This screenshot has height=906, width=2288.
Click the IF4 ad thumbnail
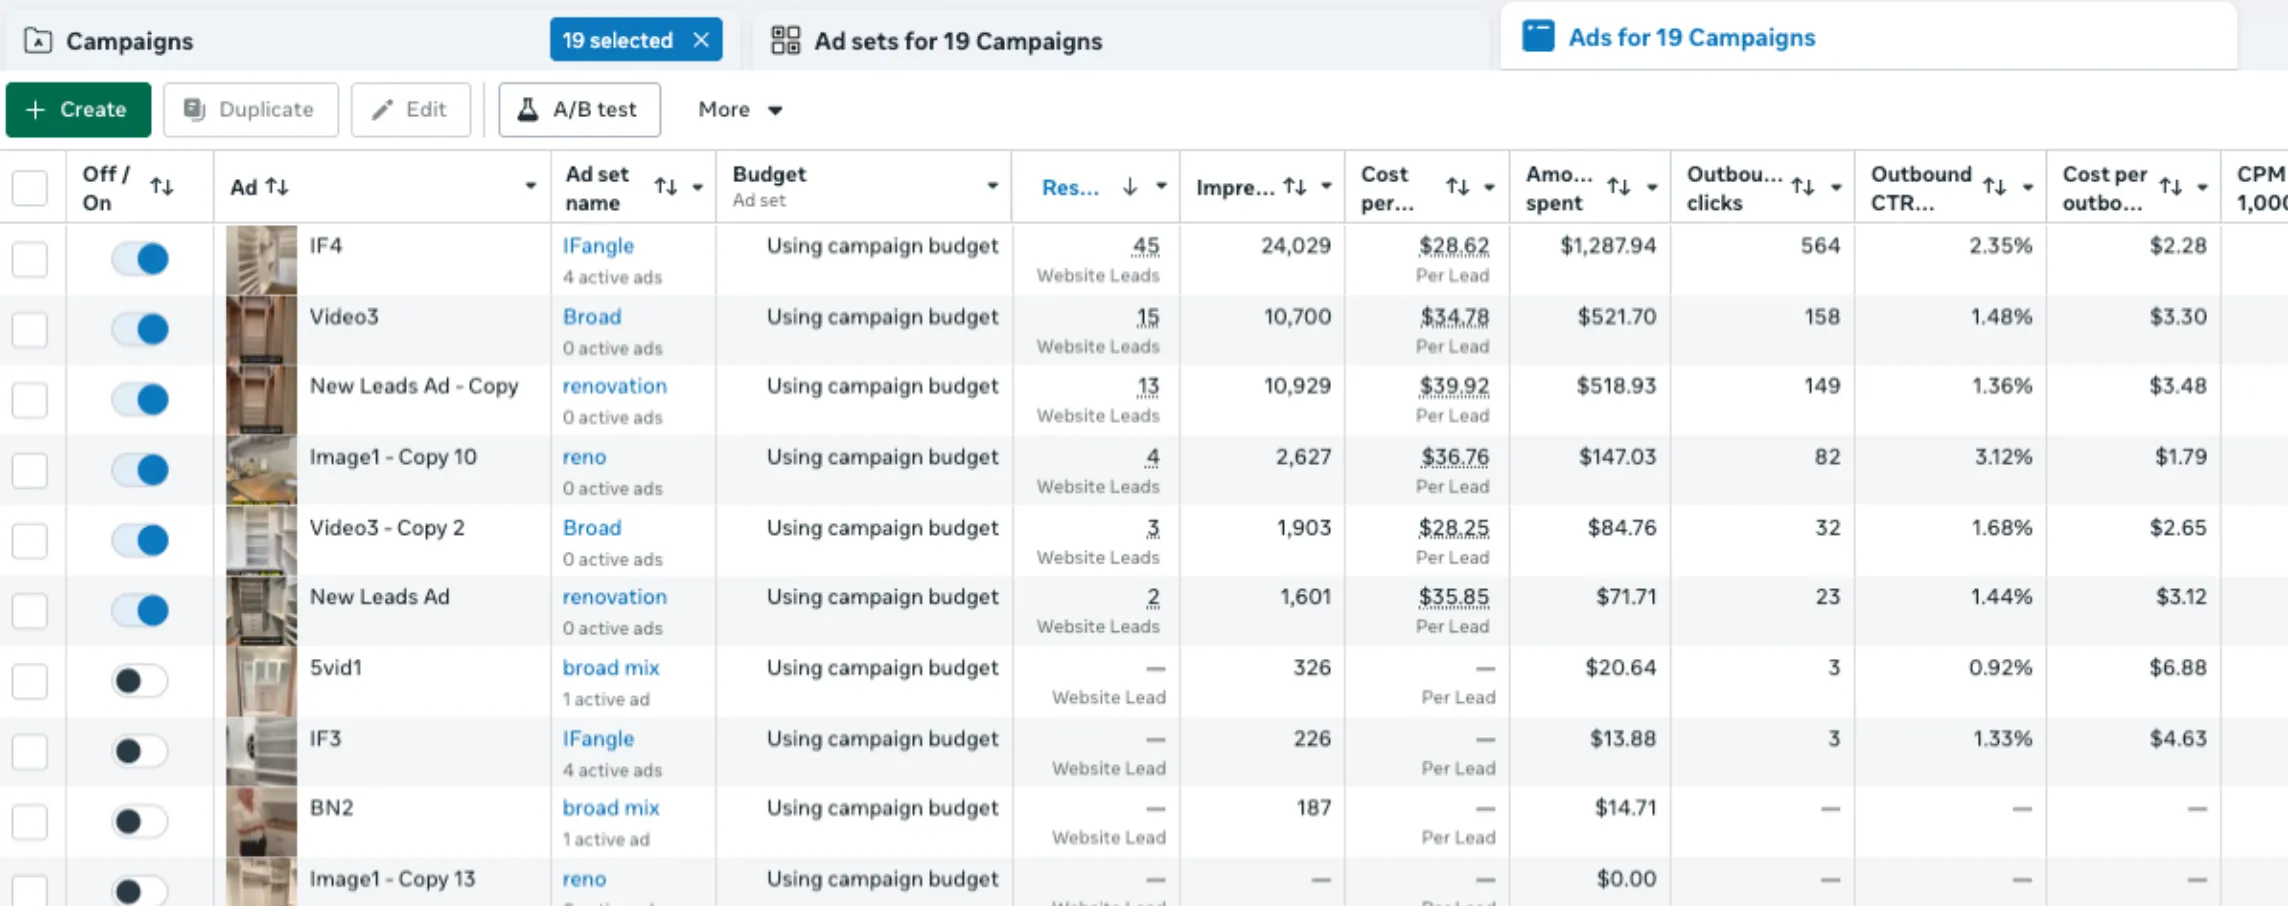[x=261, y=259]
